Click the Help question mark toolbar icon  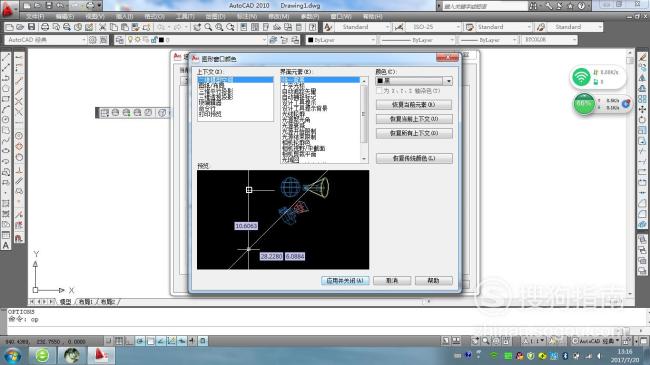pyautogui.click(x=313, y=27)
